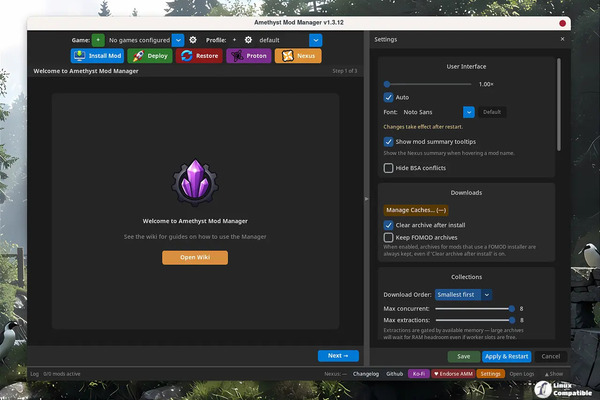The image size is (600, 400).
Task: Click the settings panel scrollbar
Action: (x=559, y=104)
